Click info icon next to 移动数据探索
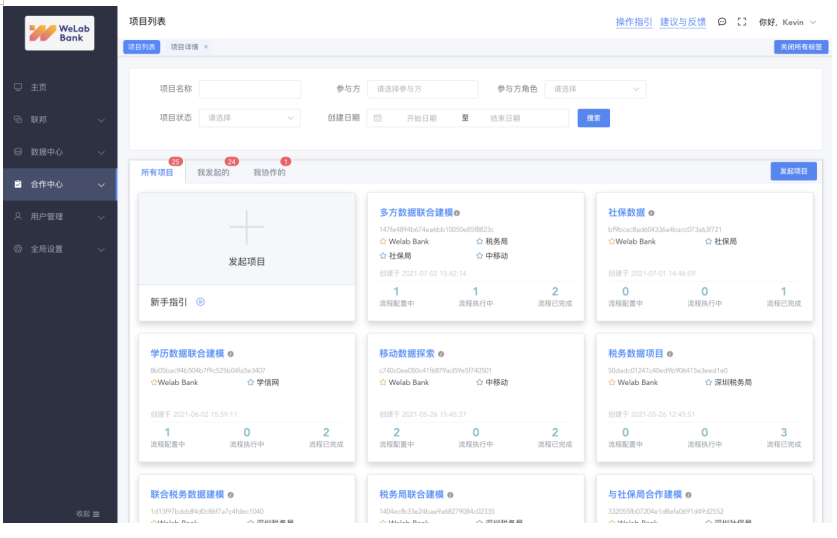The image size is (837, 538). 441,354
